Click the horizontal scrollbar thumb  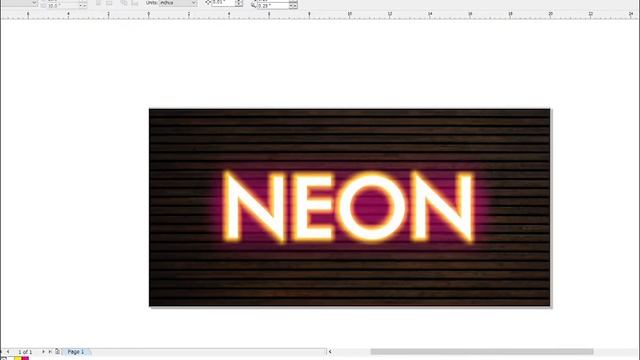482,351
